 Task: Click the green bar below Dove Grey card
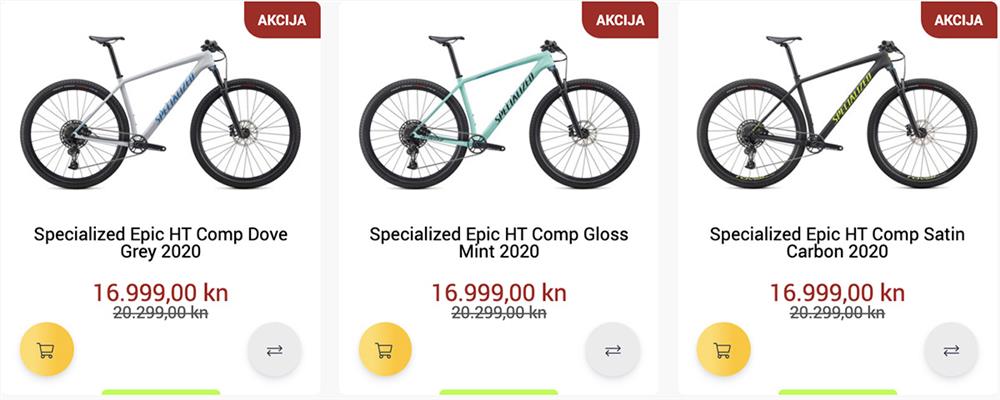(161, 392)
